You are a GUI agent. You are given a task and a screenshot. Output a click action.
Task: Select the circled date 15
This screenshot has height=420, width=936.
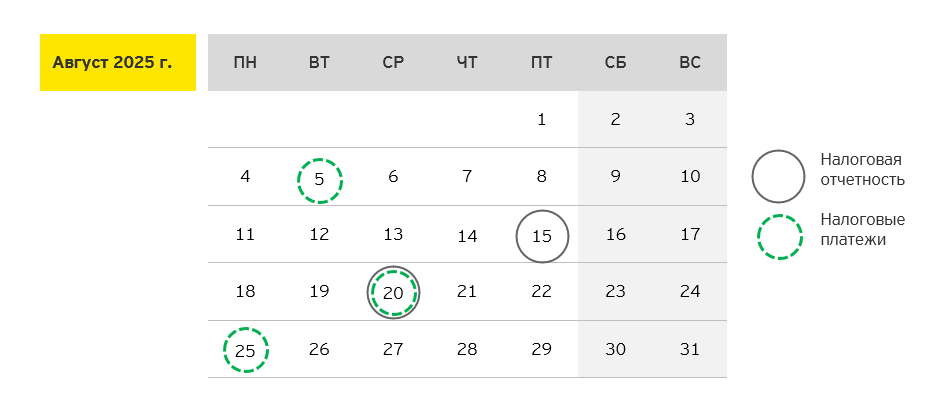pos(542,237)
